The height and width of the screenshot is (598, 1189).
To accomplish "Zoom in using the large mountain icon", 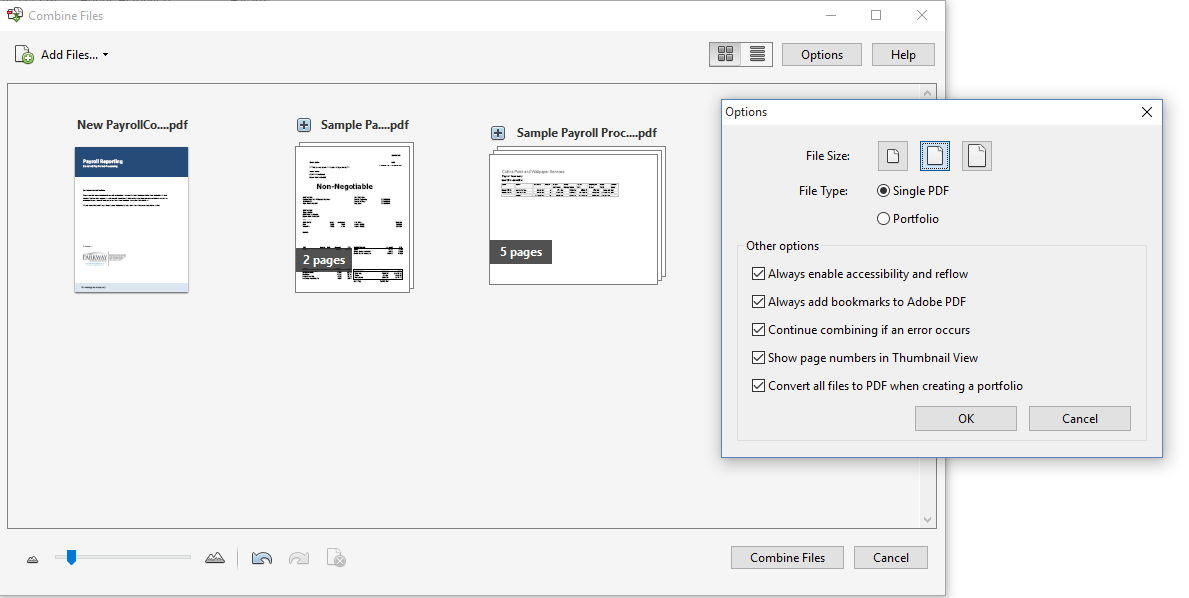I will pyautogui.click(x=214, y=557).
